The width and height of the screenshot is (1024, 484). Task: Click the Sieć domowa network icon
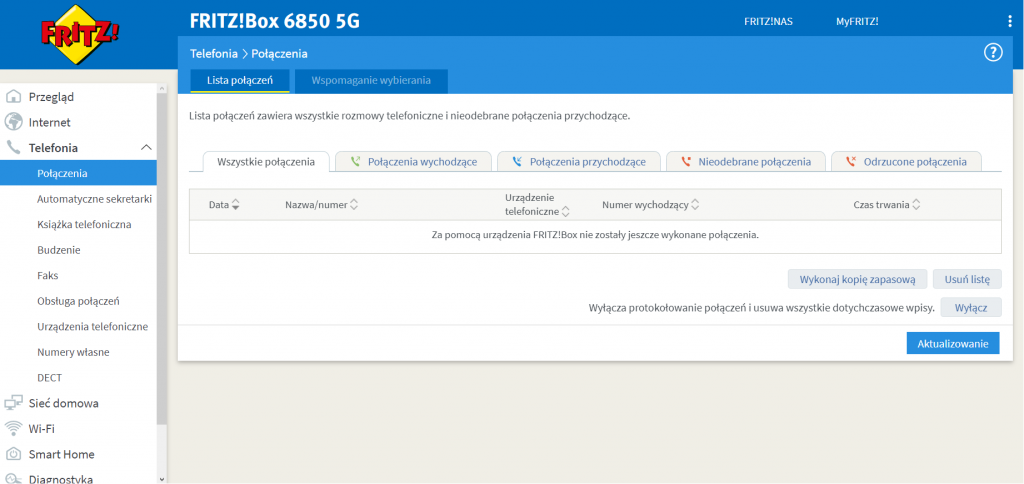[x=14, y=403]
